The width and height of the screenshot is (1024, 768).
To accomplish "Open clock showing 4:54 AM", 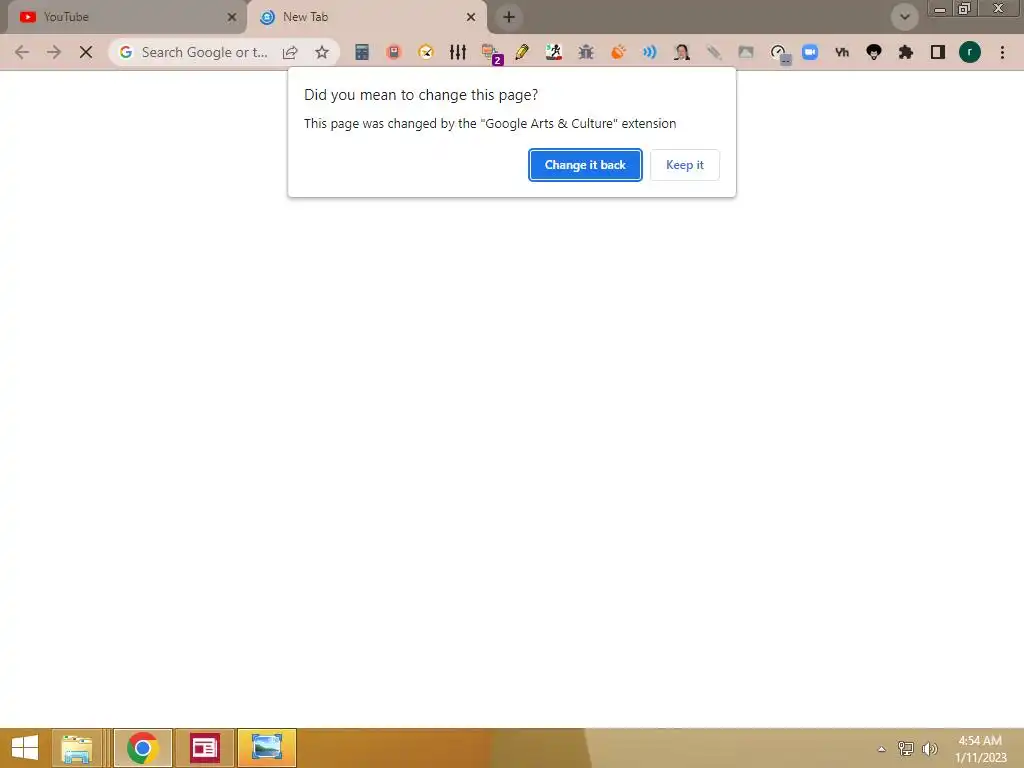I will pos(980,748).
